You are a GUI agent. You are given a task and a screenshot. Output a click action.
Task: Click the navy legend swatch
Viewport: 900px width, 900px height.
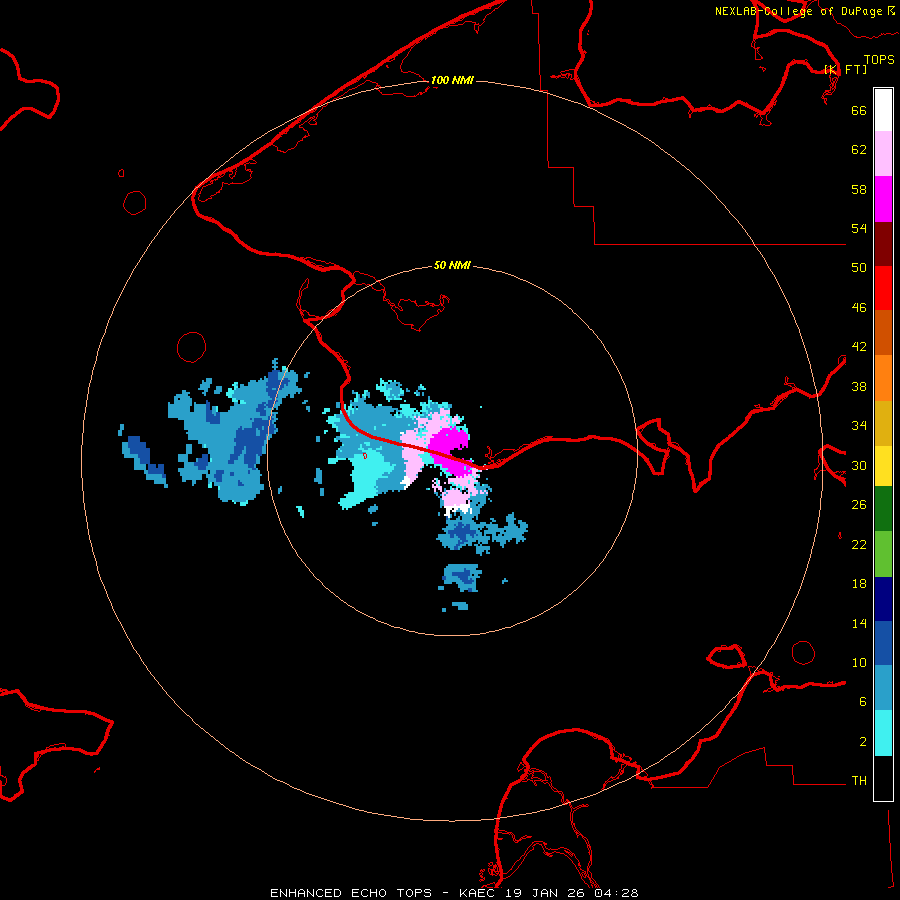[x=883, y=599]
